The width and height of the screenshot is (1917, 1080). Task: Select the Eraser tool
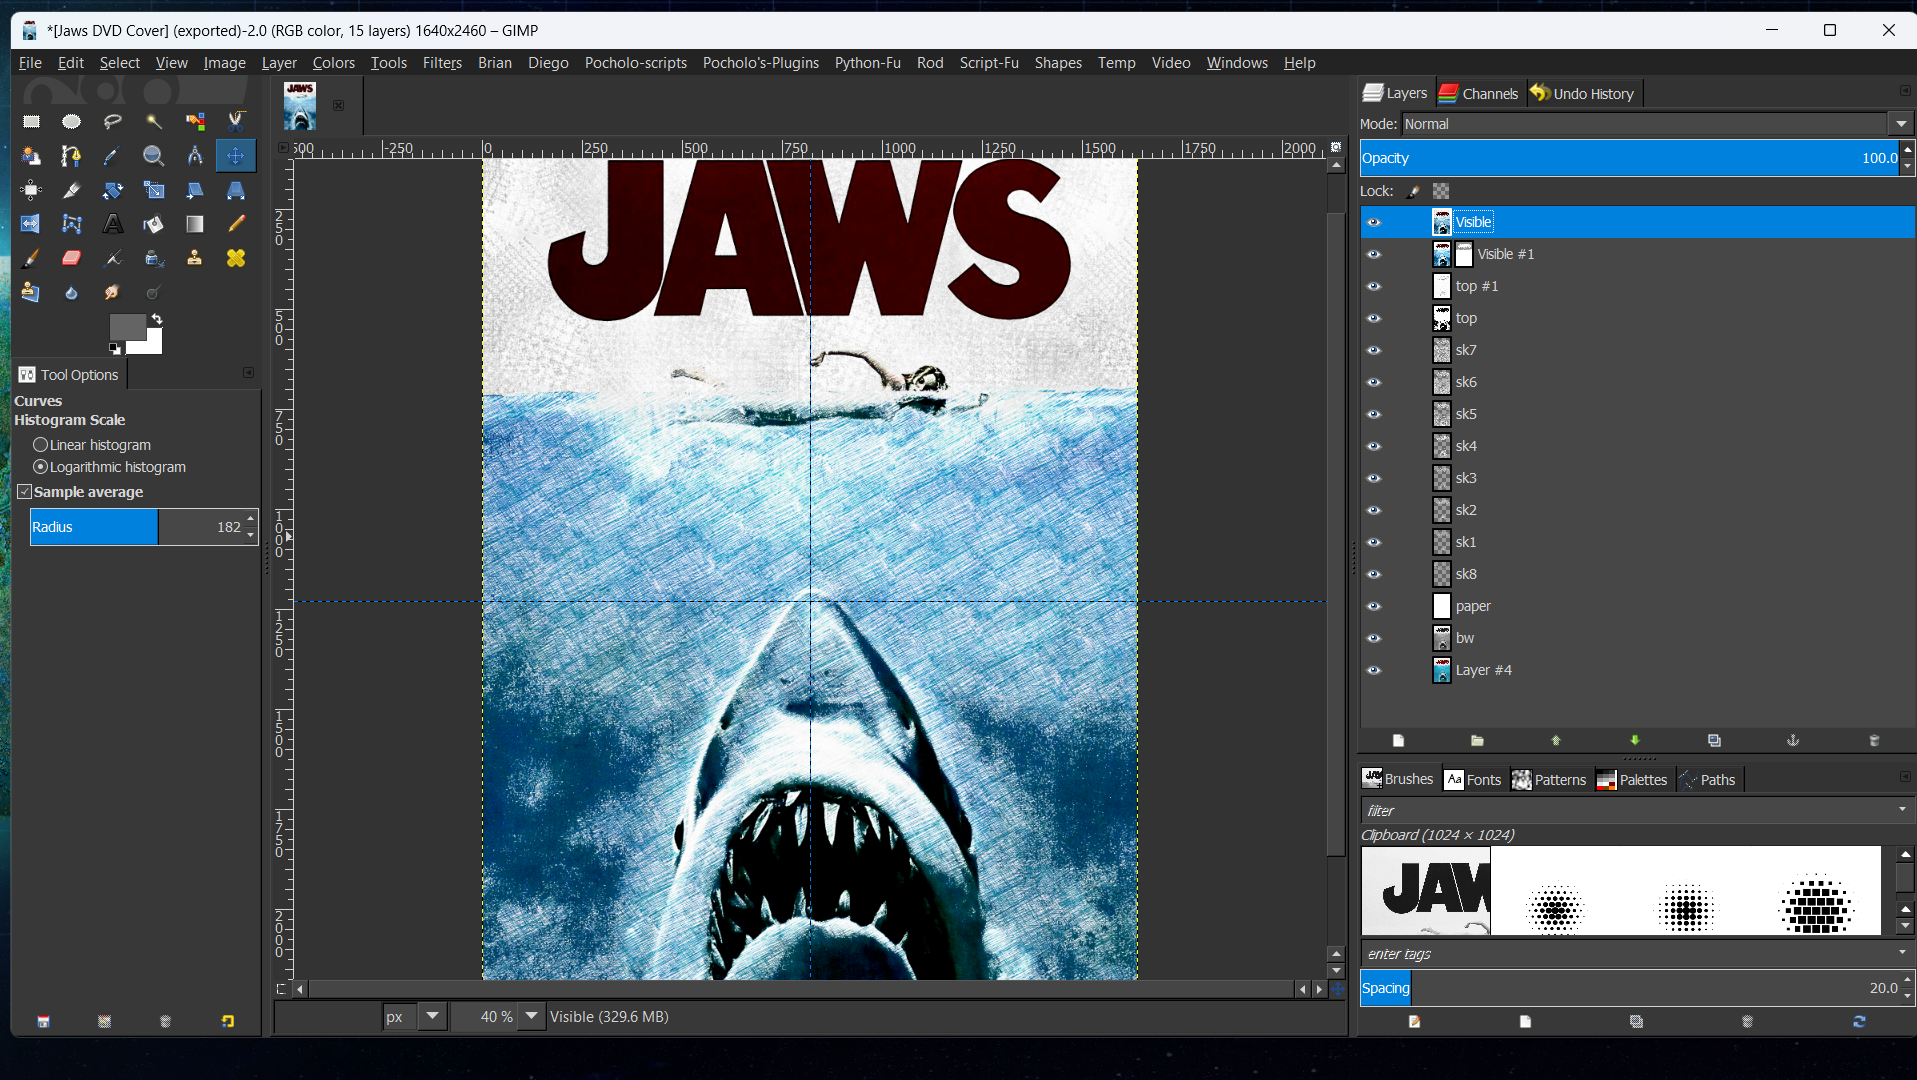71,258
